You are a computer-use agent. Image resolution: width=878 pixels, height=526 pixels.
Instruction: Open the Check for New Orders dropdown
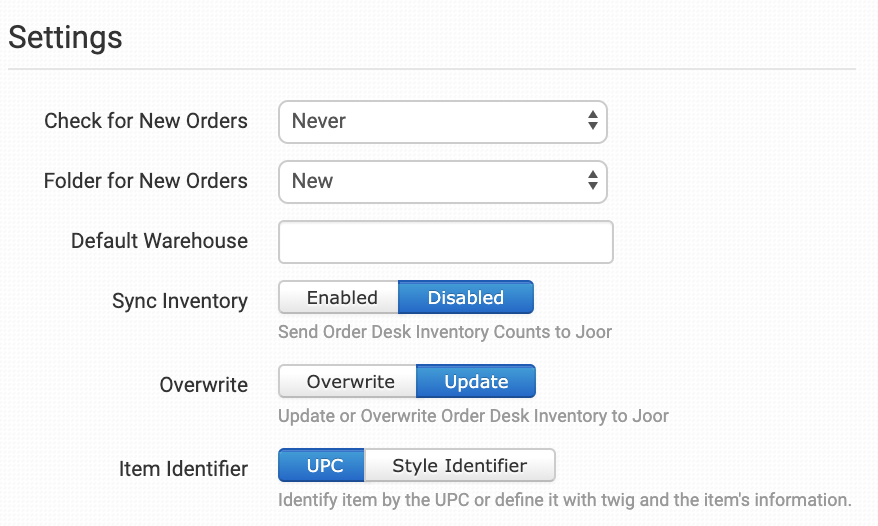click(442, 122)
